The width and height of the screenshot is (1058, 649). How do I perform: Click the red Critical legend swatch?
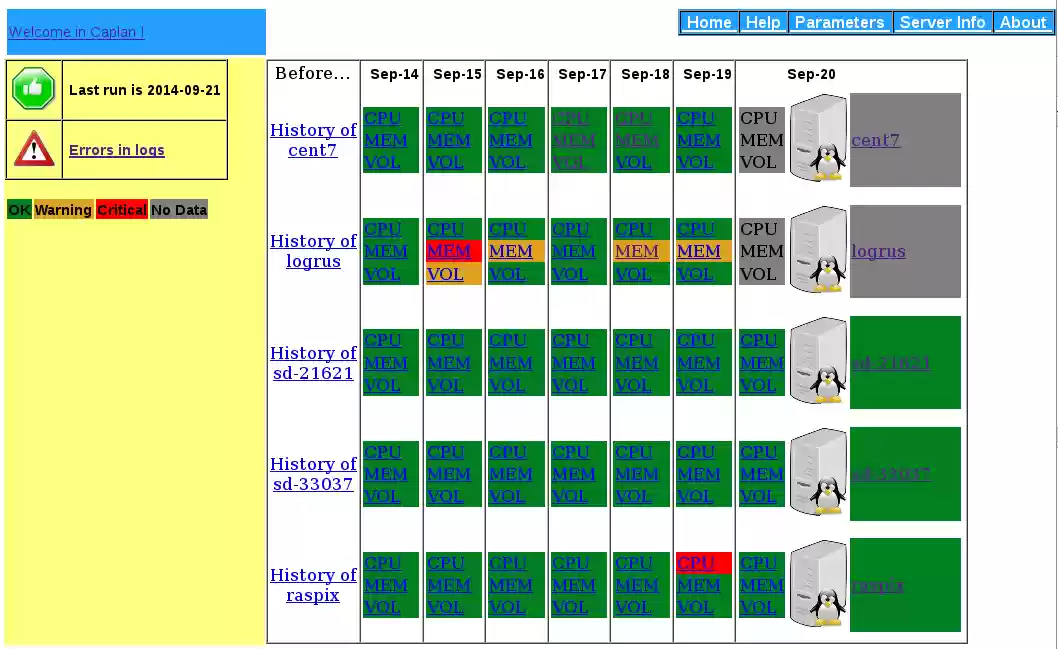point(122,210)
